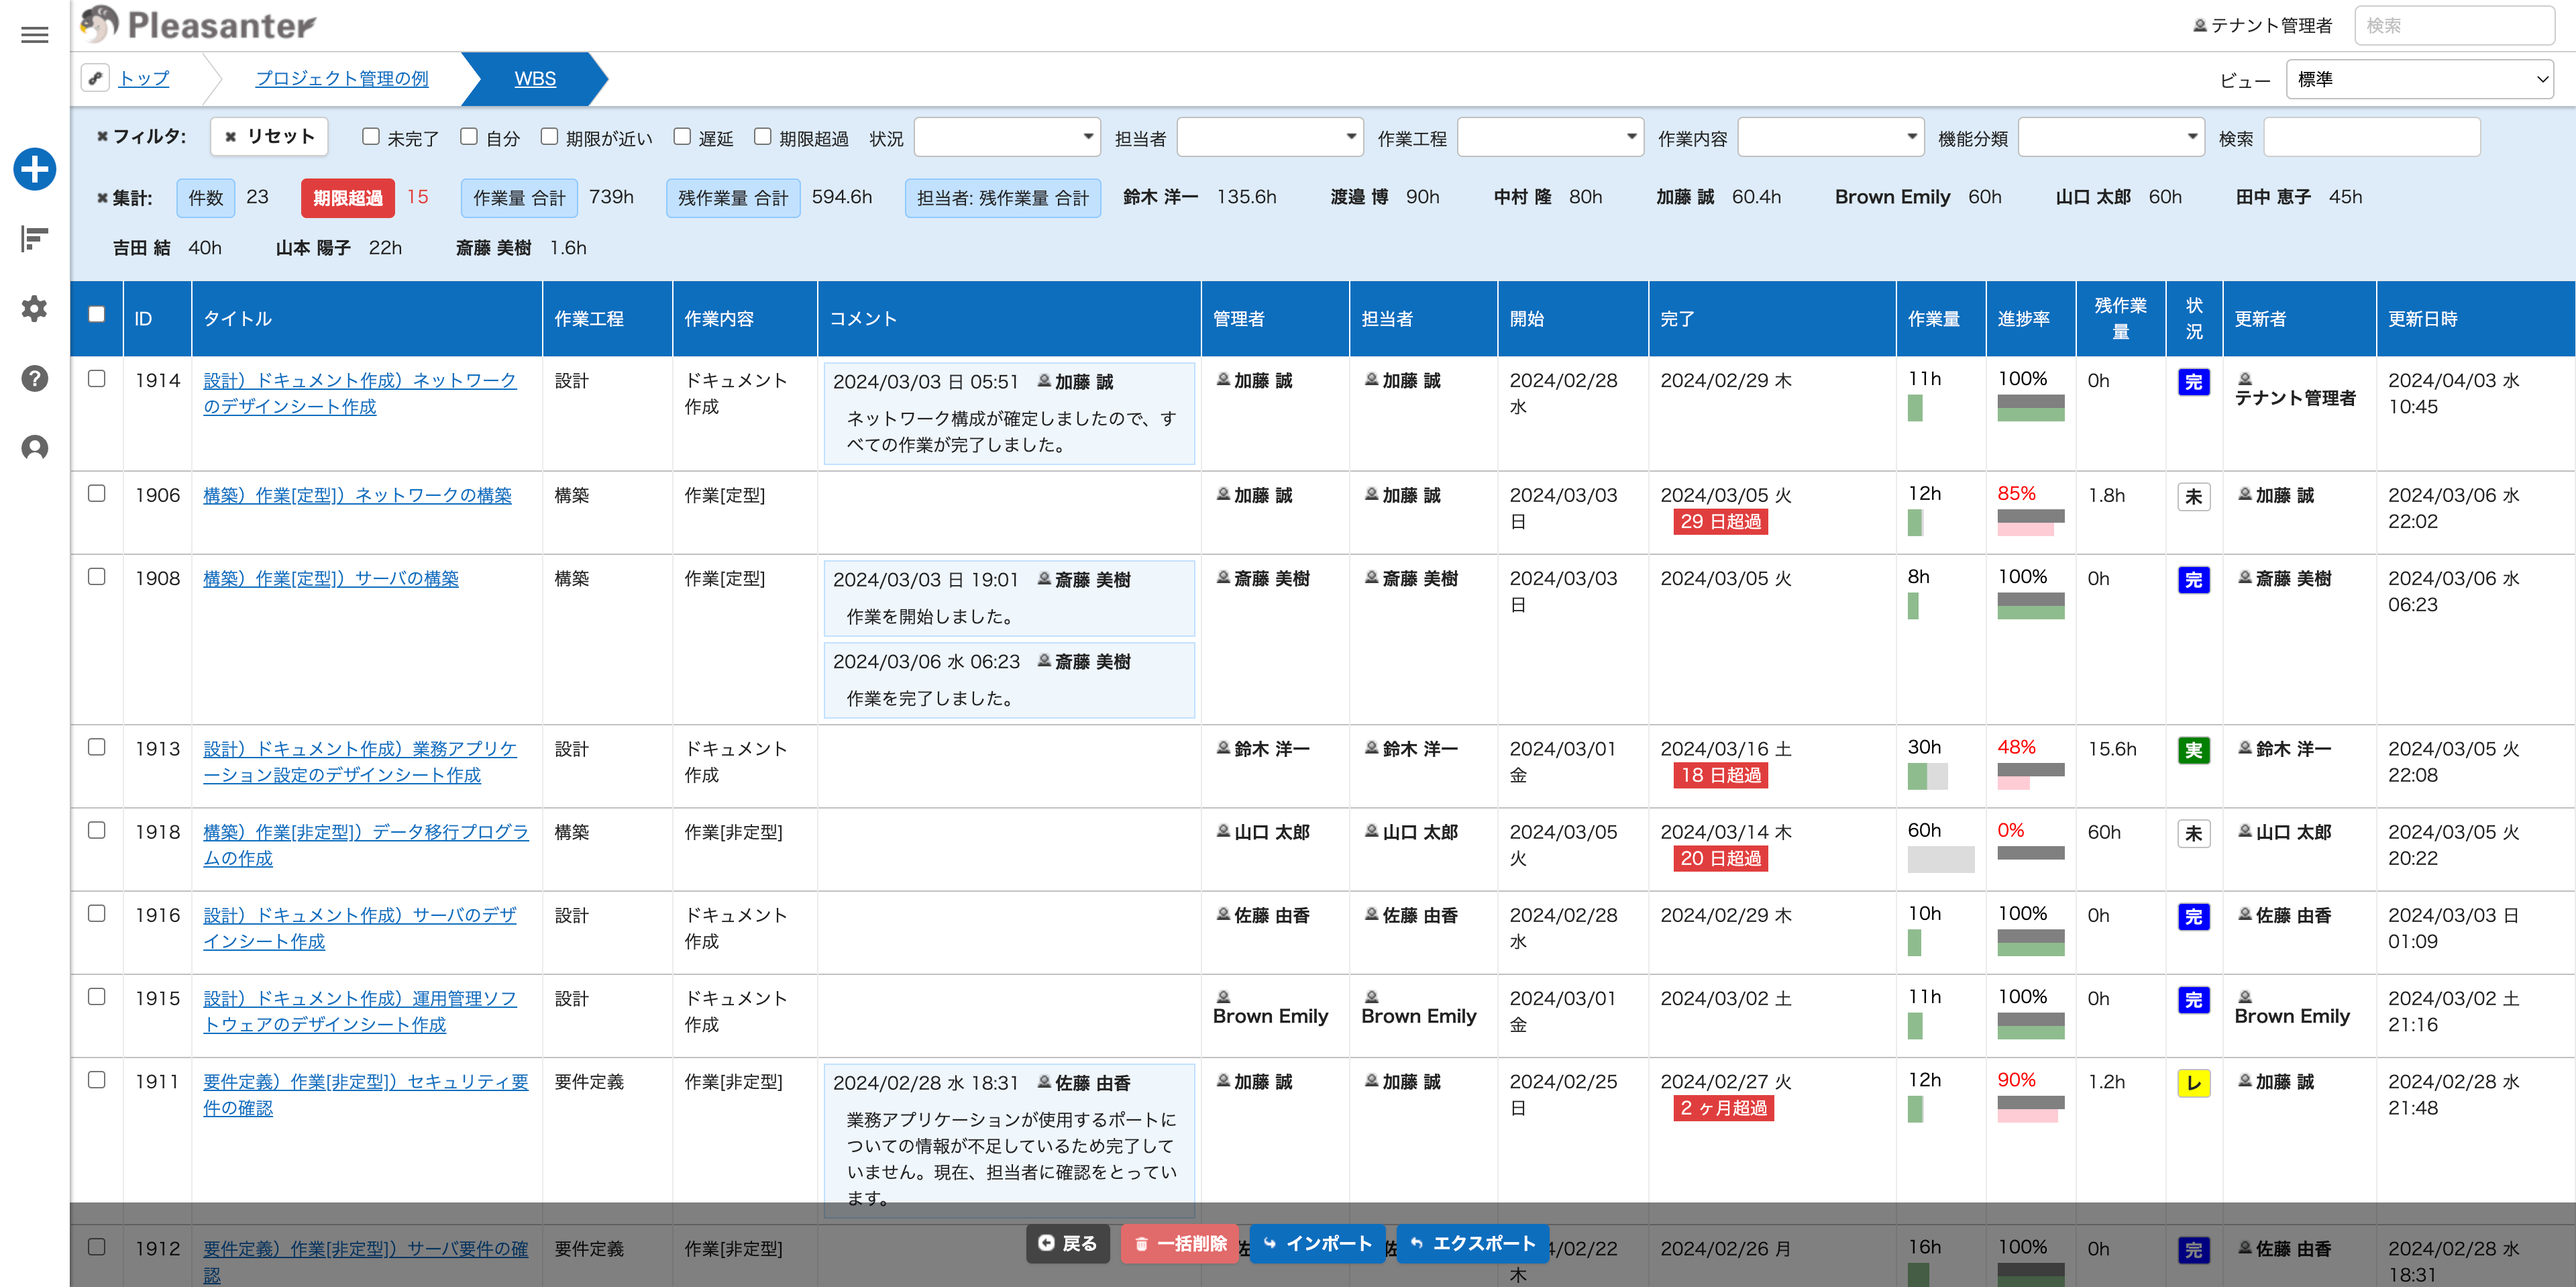2576x1287 pixels.
Task: Open the user account icon in sidebar
Action: click(x=34, y=448)
